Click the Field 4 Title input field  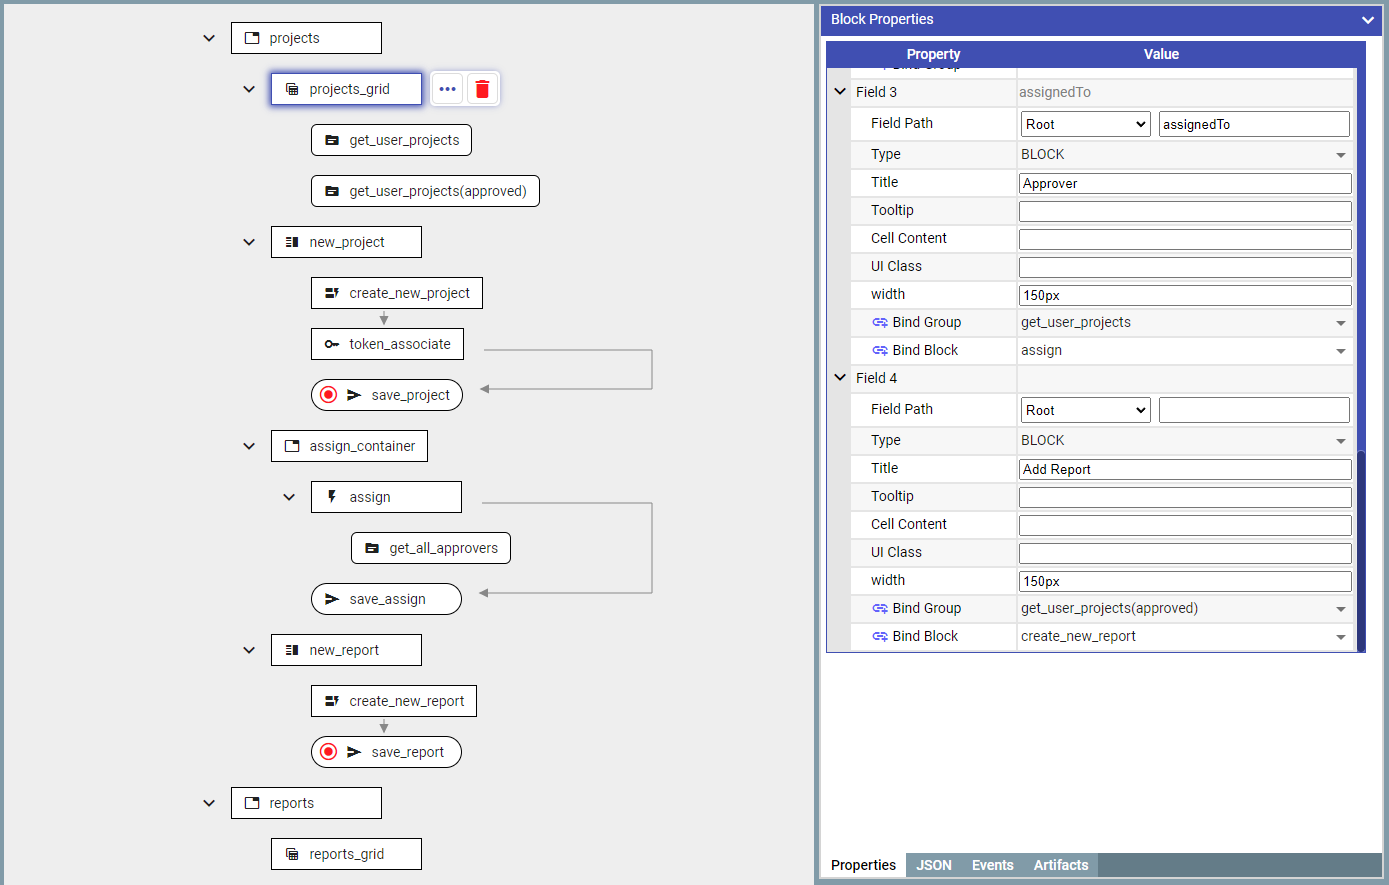1184,469
